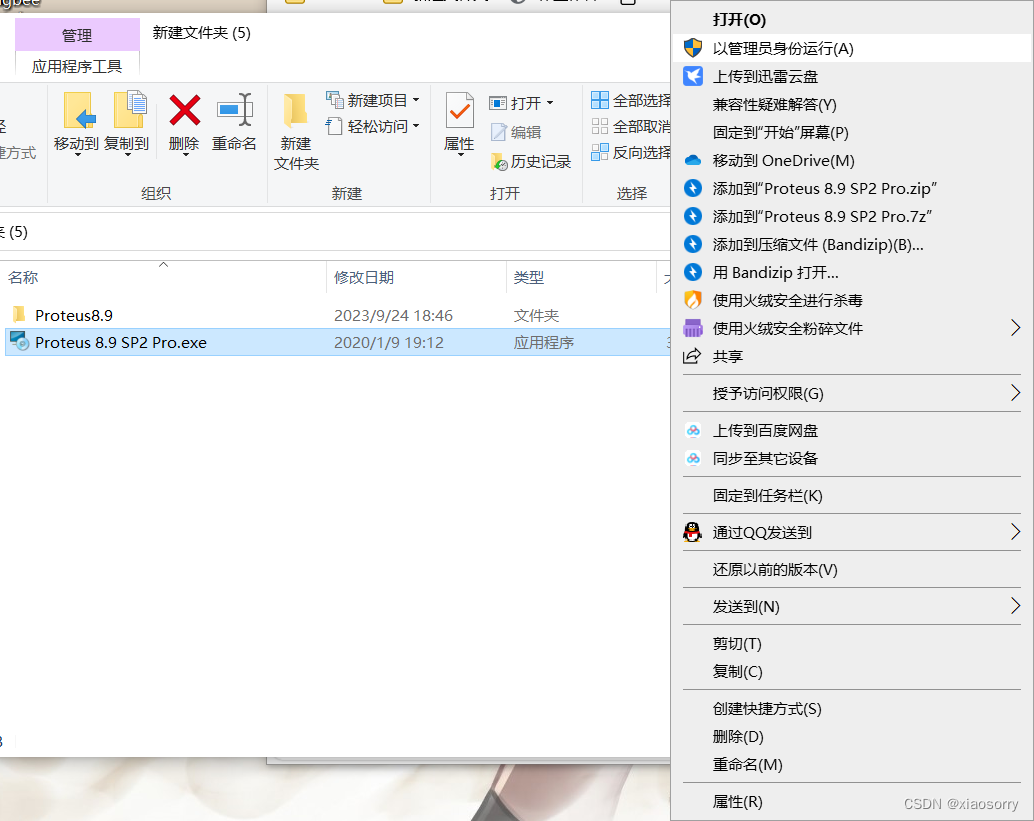Click Bandizip icon beside the .zip entry
This screenshot has height=821, width=1034.
pyautogui.click(x=692, y=189)
